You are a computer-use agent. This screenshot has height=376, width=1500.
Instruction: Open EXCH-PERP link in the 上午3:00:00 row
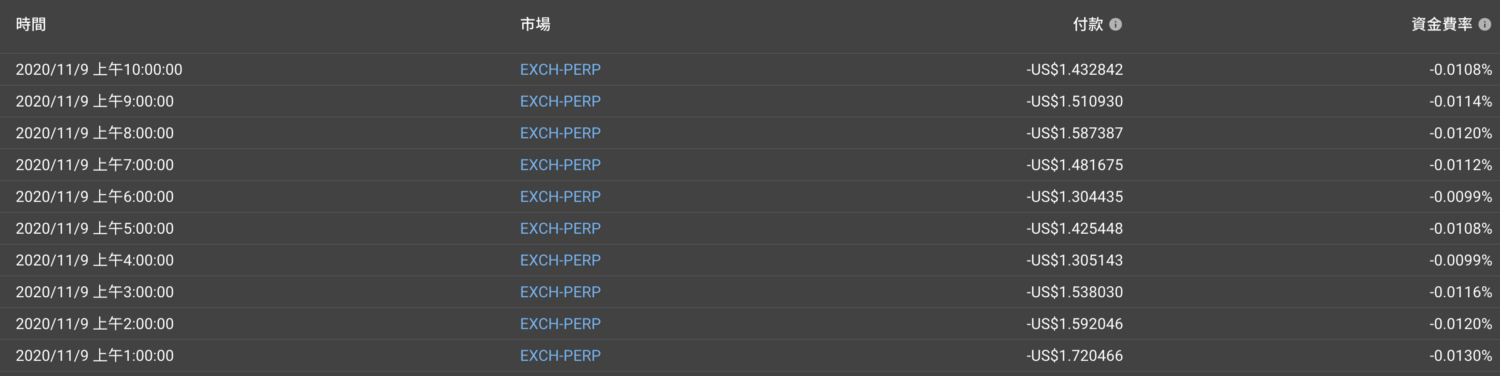[560, 292]
